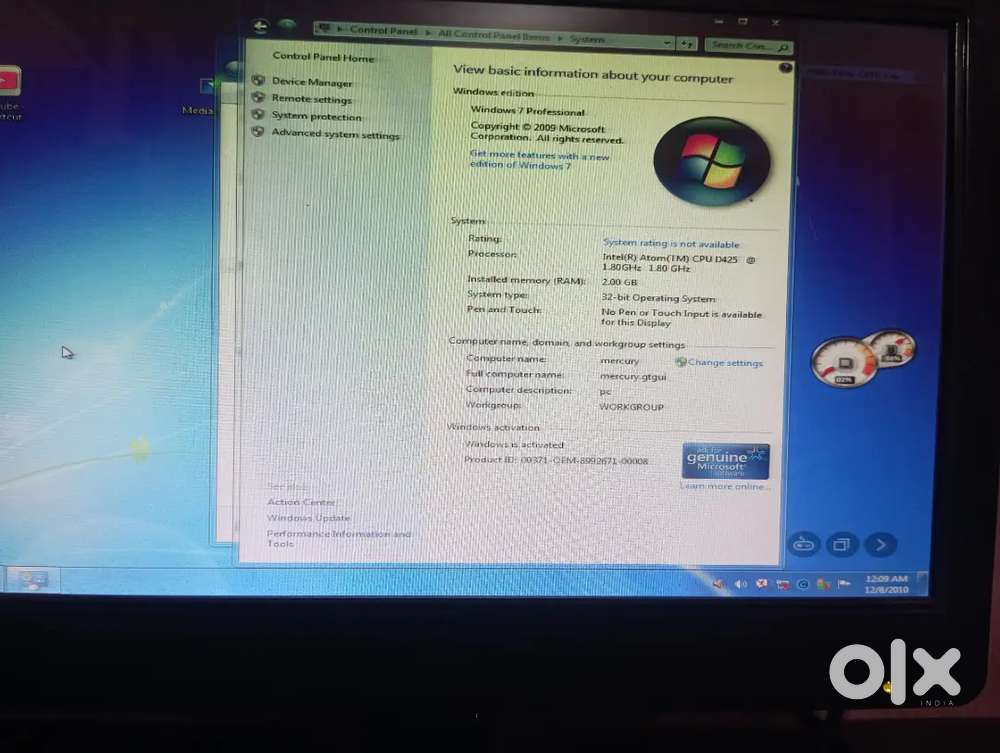1000x753 pixels.
Task: Open Advanced system settings link
Action: coord(335,135)
